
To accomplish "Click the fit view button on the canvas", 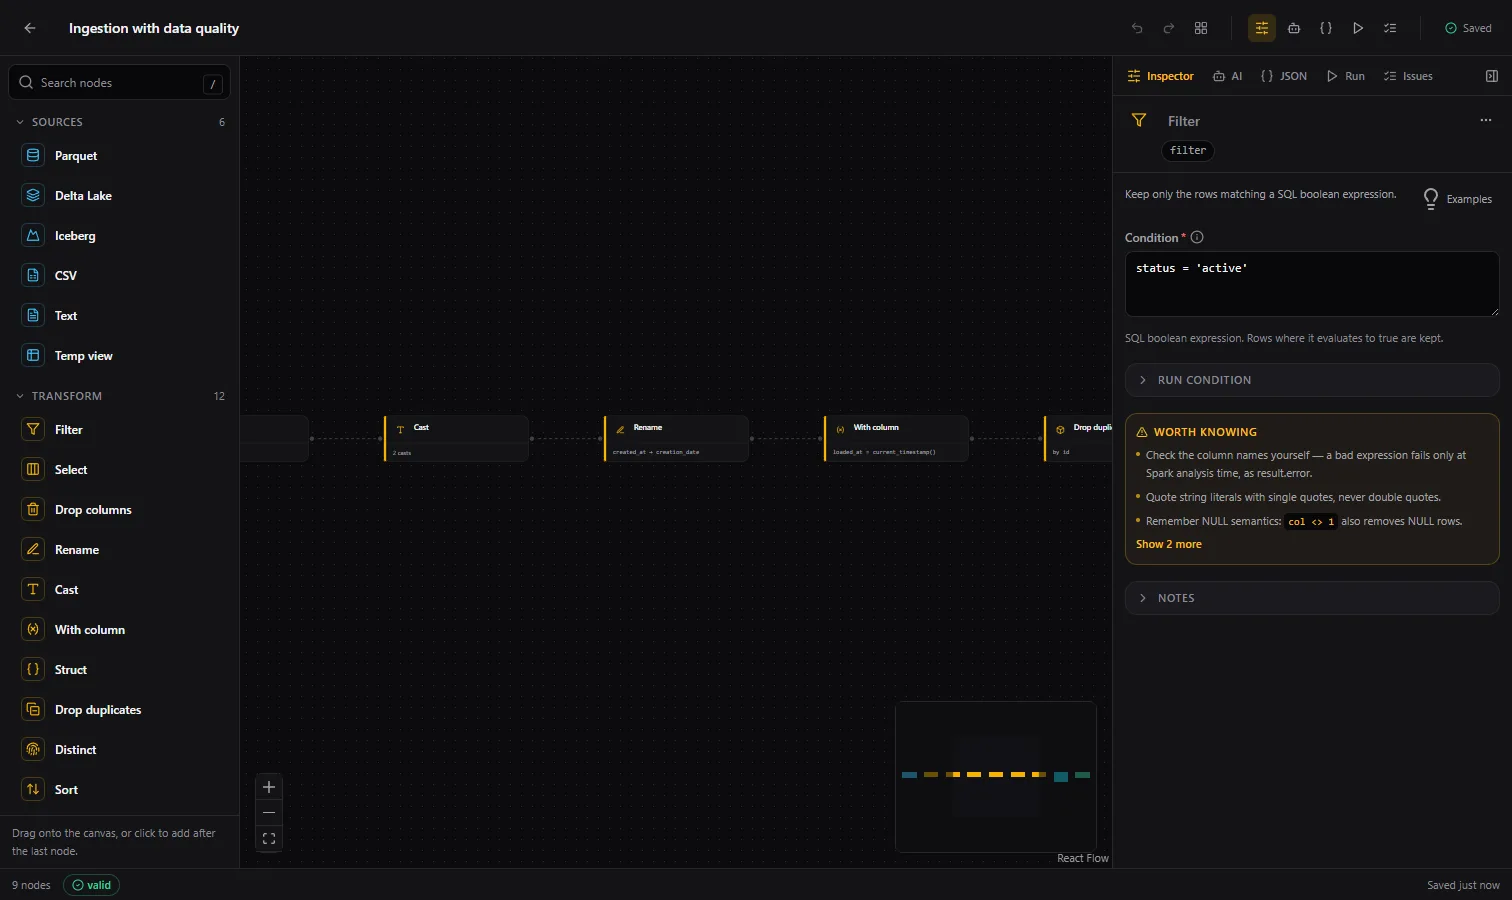I will pos(269,839).
